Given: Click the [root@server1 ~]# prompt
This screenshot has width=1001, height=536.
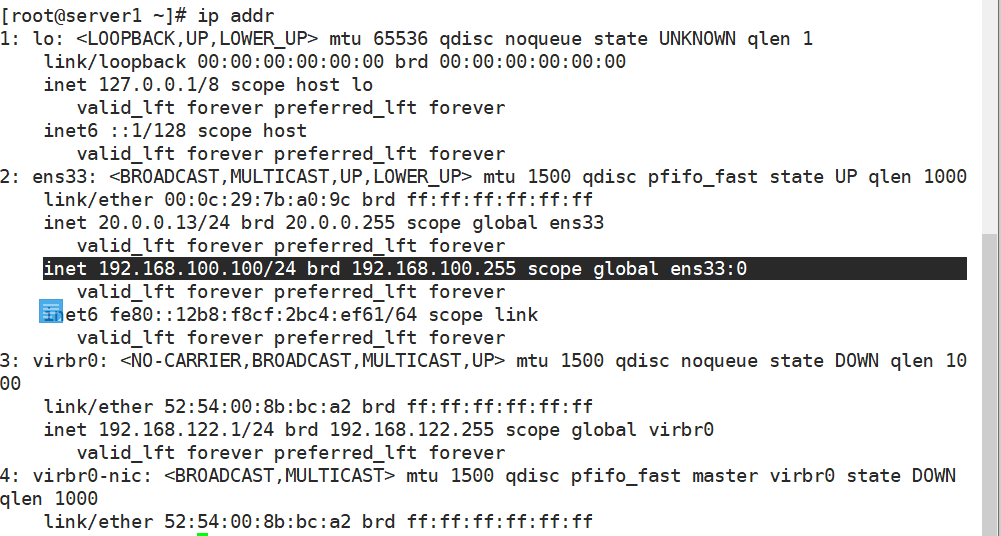Looking at the screenshot, I should pos(94,16).
